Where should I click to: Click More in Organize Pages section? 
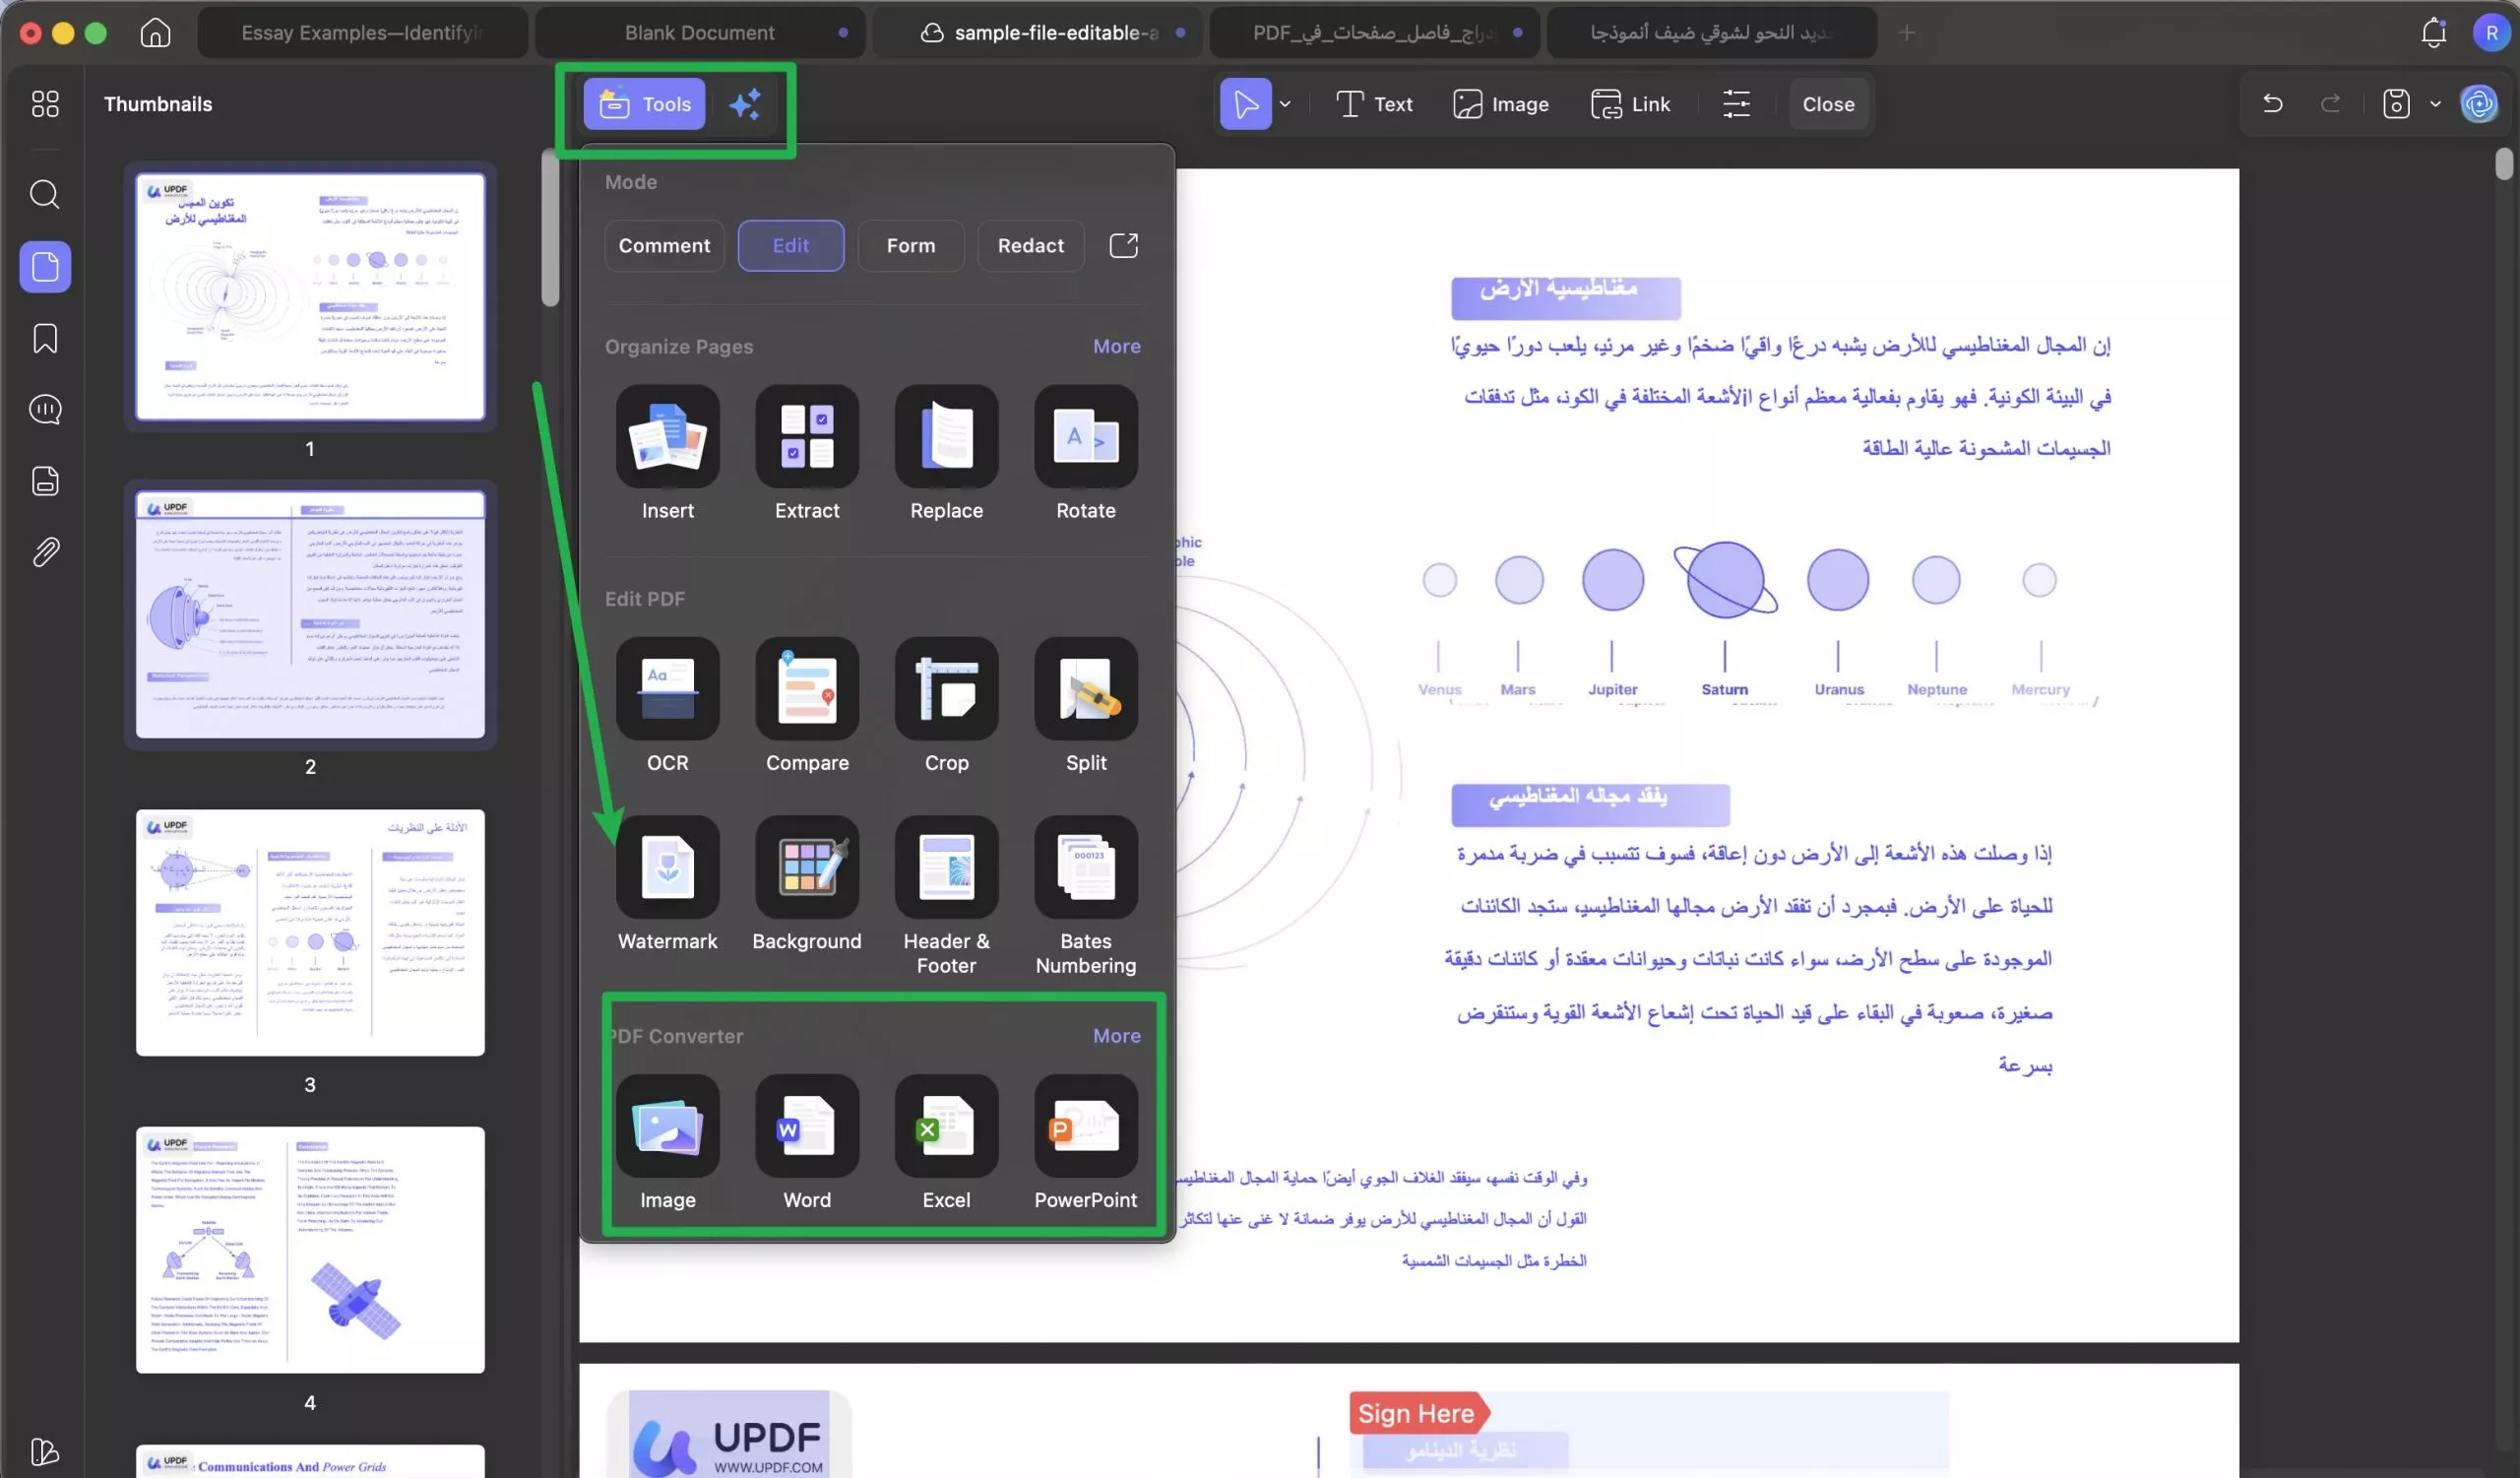tap(1116, 346)
